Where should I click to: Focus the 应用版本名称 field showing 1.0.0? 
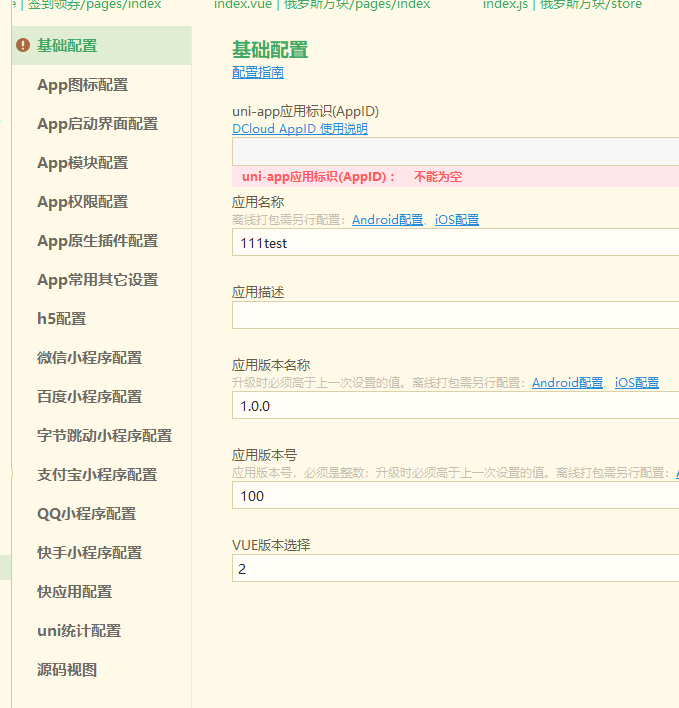click(x=456, y=405)
